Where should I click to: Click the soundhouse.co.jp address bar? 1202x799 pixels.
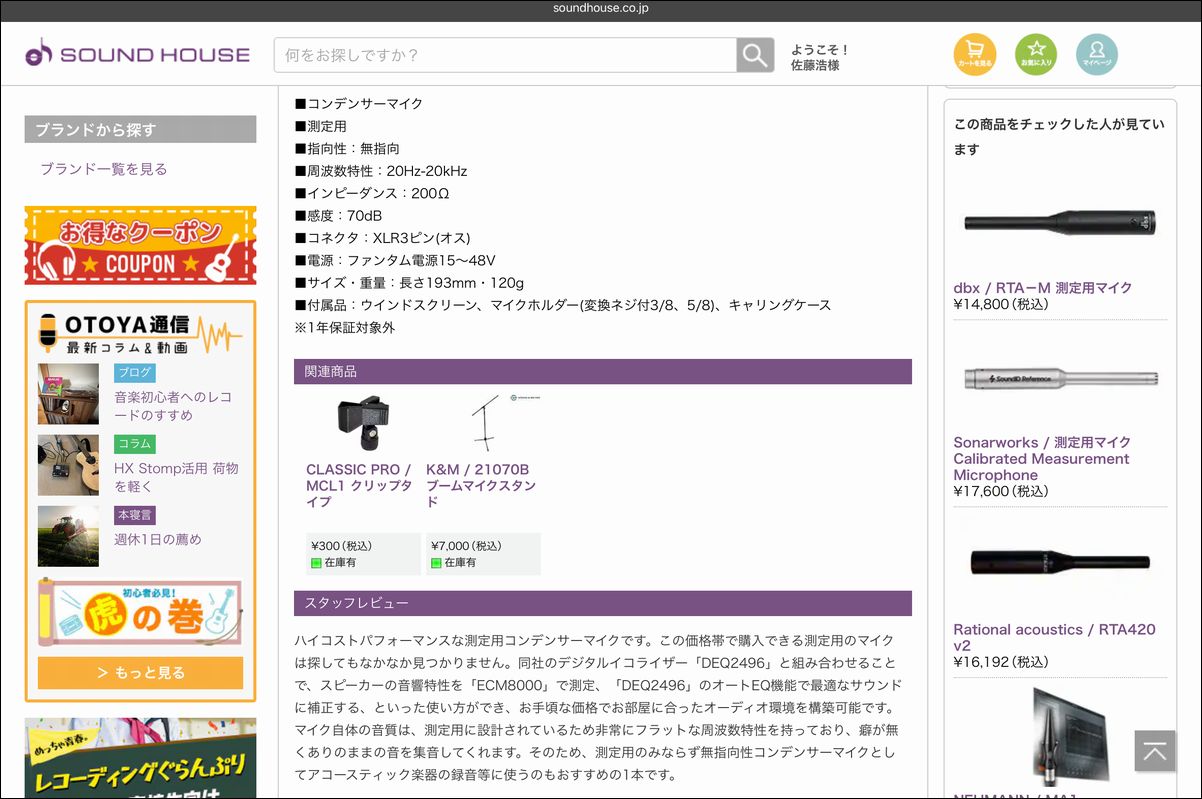tap(601, 9)
